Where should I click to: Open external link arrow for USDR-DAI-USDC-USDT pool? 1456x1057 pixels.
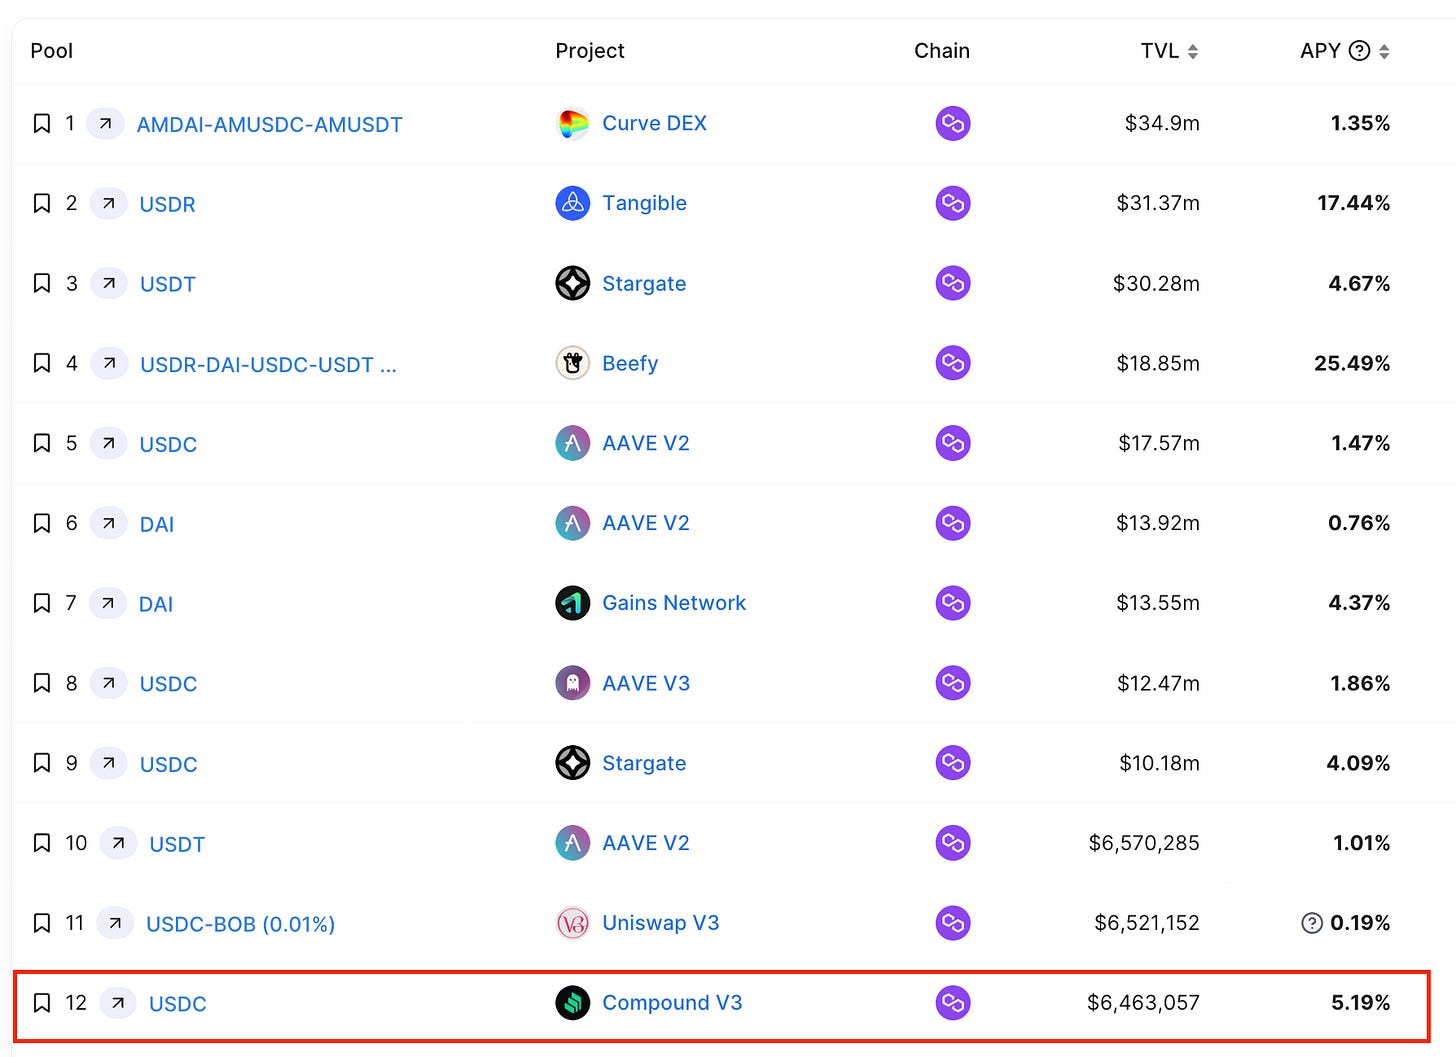(109, 363)
